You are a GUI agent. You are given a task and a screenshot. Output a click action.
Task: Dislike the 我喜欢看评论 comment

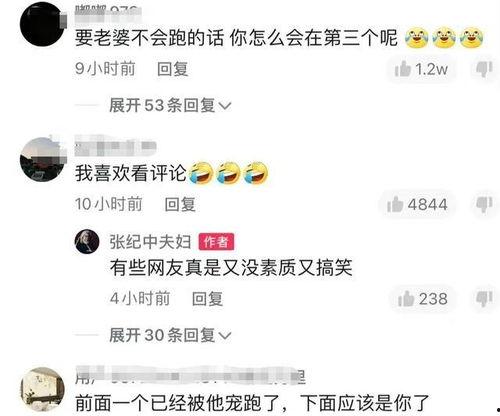tap(484, 204)
